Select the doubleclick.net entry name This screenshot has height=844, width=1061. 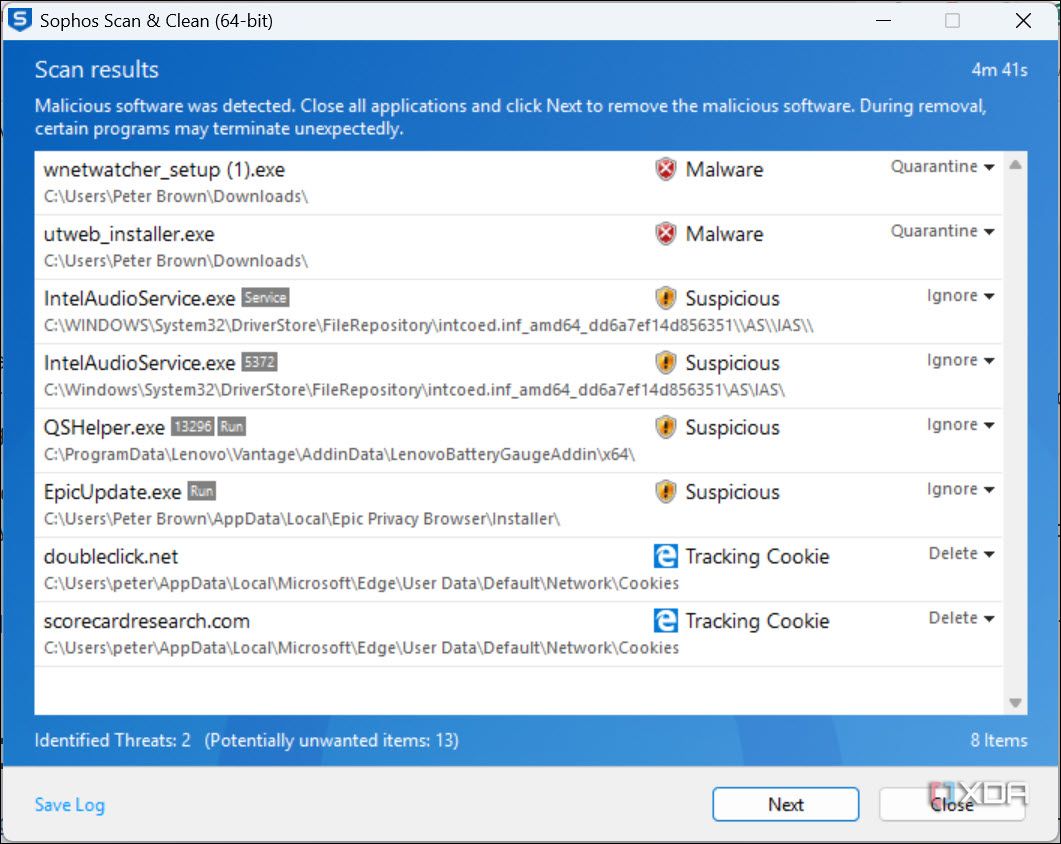(111, 556)
